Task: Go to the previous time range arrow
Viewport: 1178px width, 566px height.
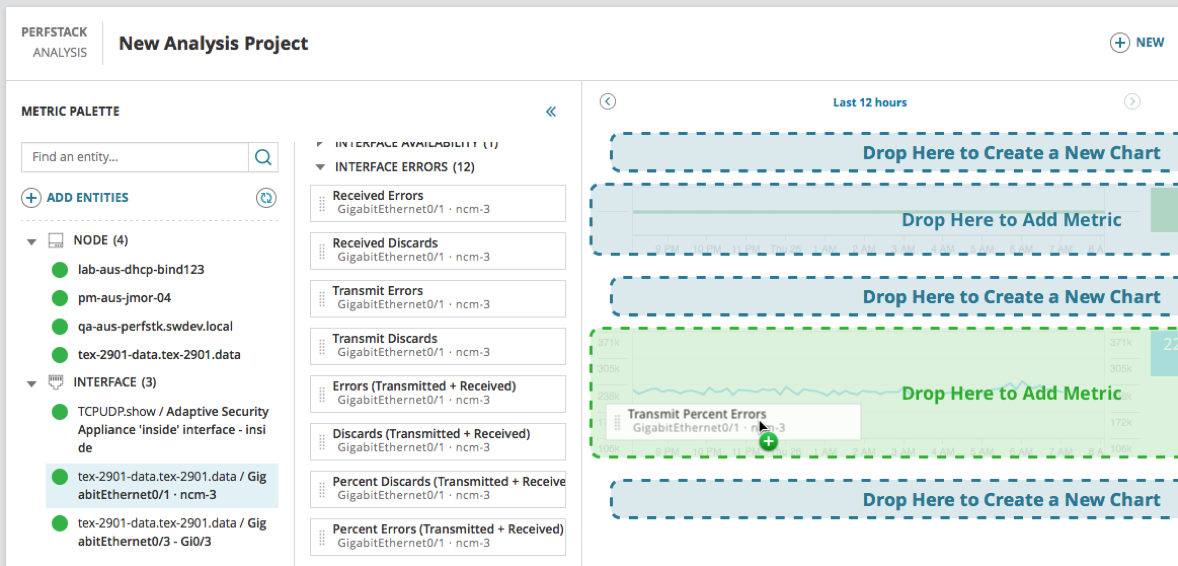Action: pos(608,101)
